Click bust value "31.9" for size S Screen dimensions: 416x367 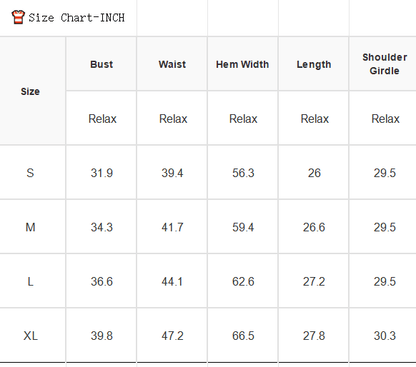point(102,173)
